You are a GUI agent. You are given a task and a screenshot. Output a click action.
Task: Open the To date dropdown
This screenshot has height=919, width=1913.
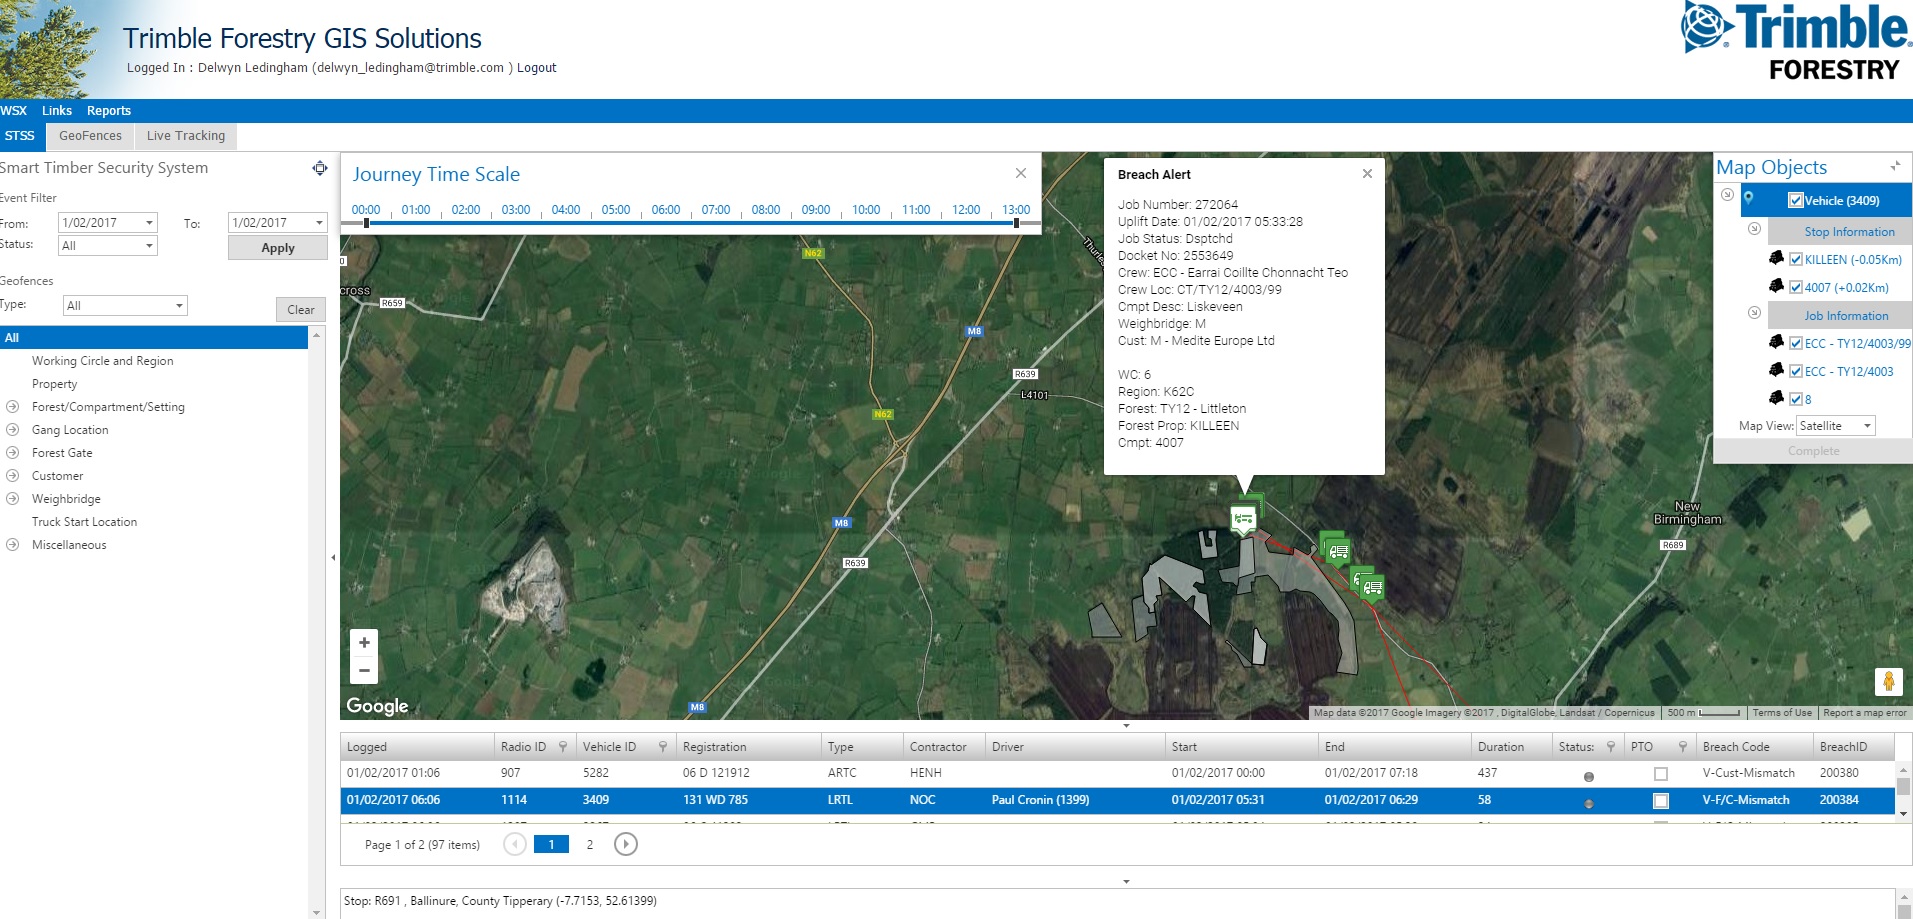coord(319,223)
